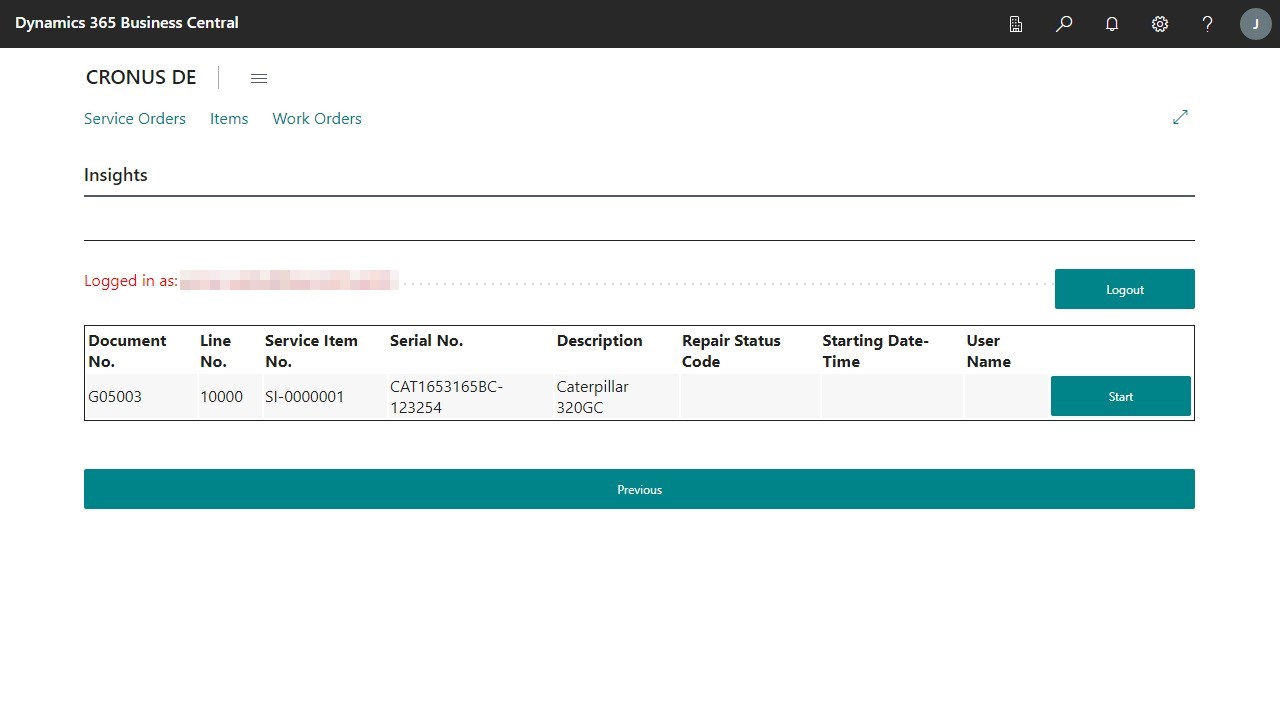Select the serial number CAT1653165BC-123254 cell
The height and width of the screenshot is (720, 1280).
coord(447,396)
